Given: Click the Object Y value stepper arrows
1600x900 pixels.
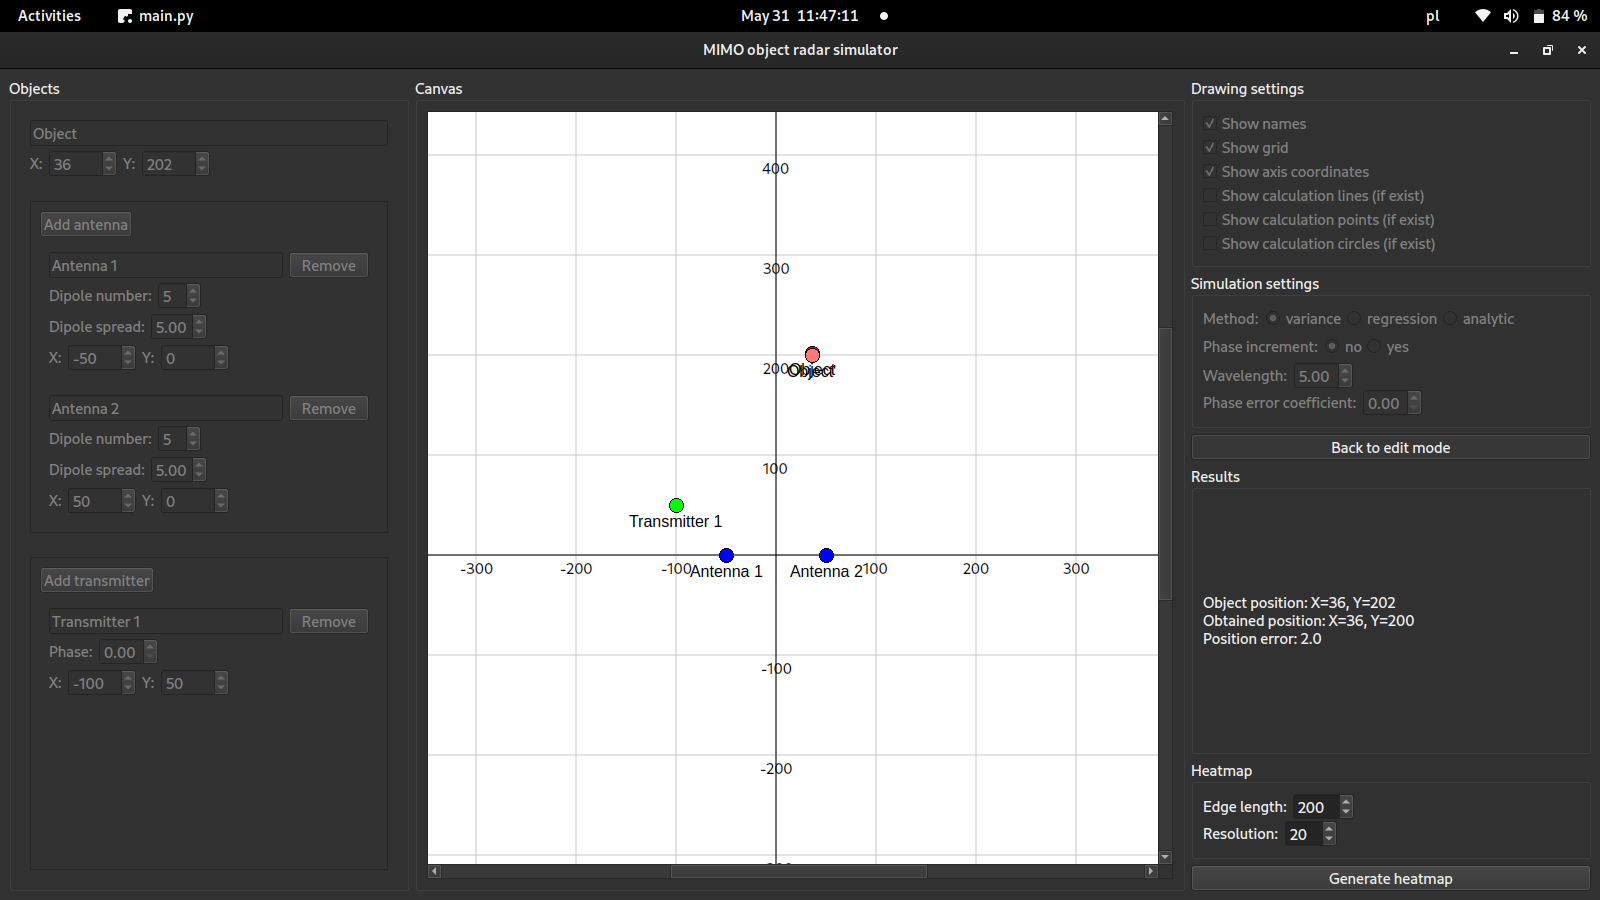Looking at the screenshot, I should [x=202, y=163].
